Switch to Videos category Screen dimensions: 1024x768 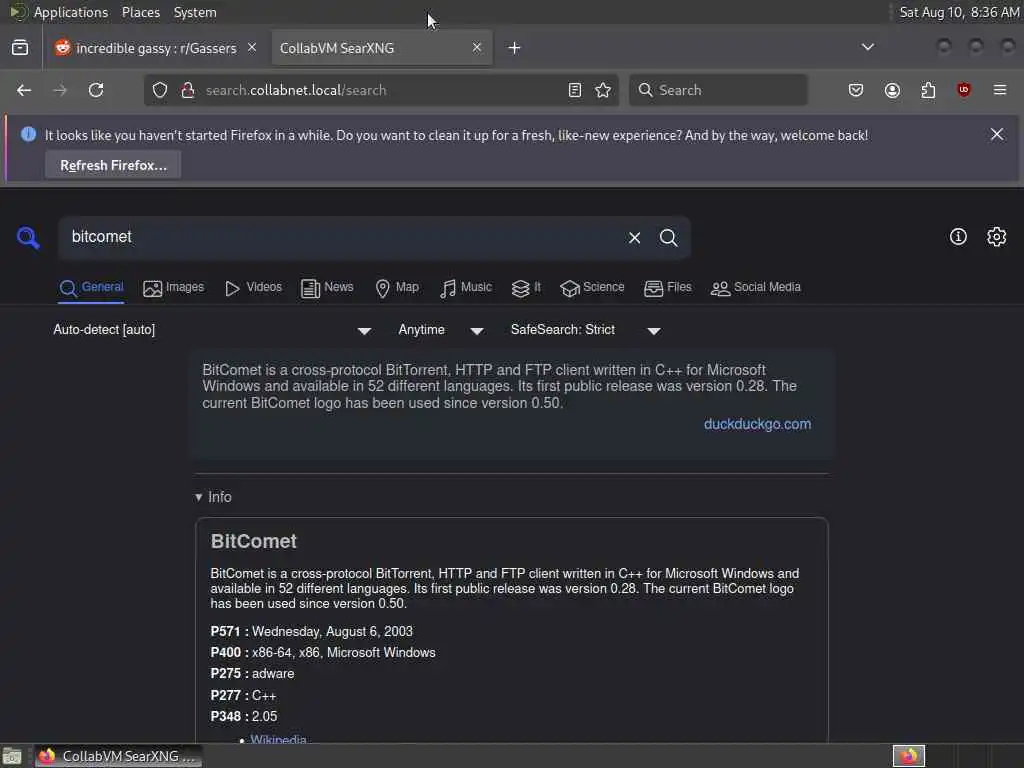[253, 287]
